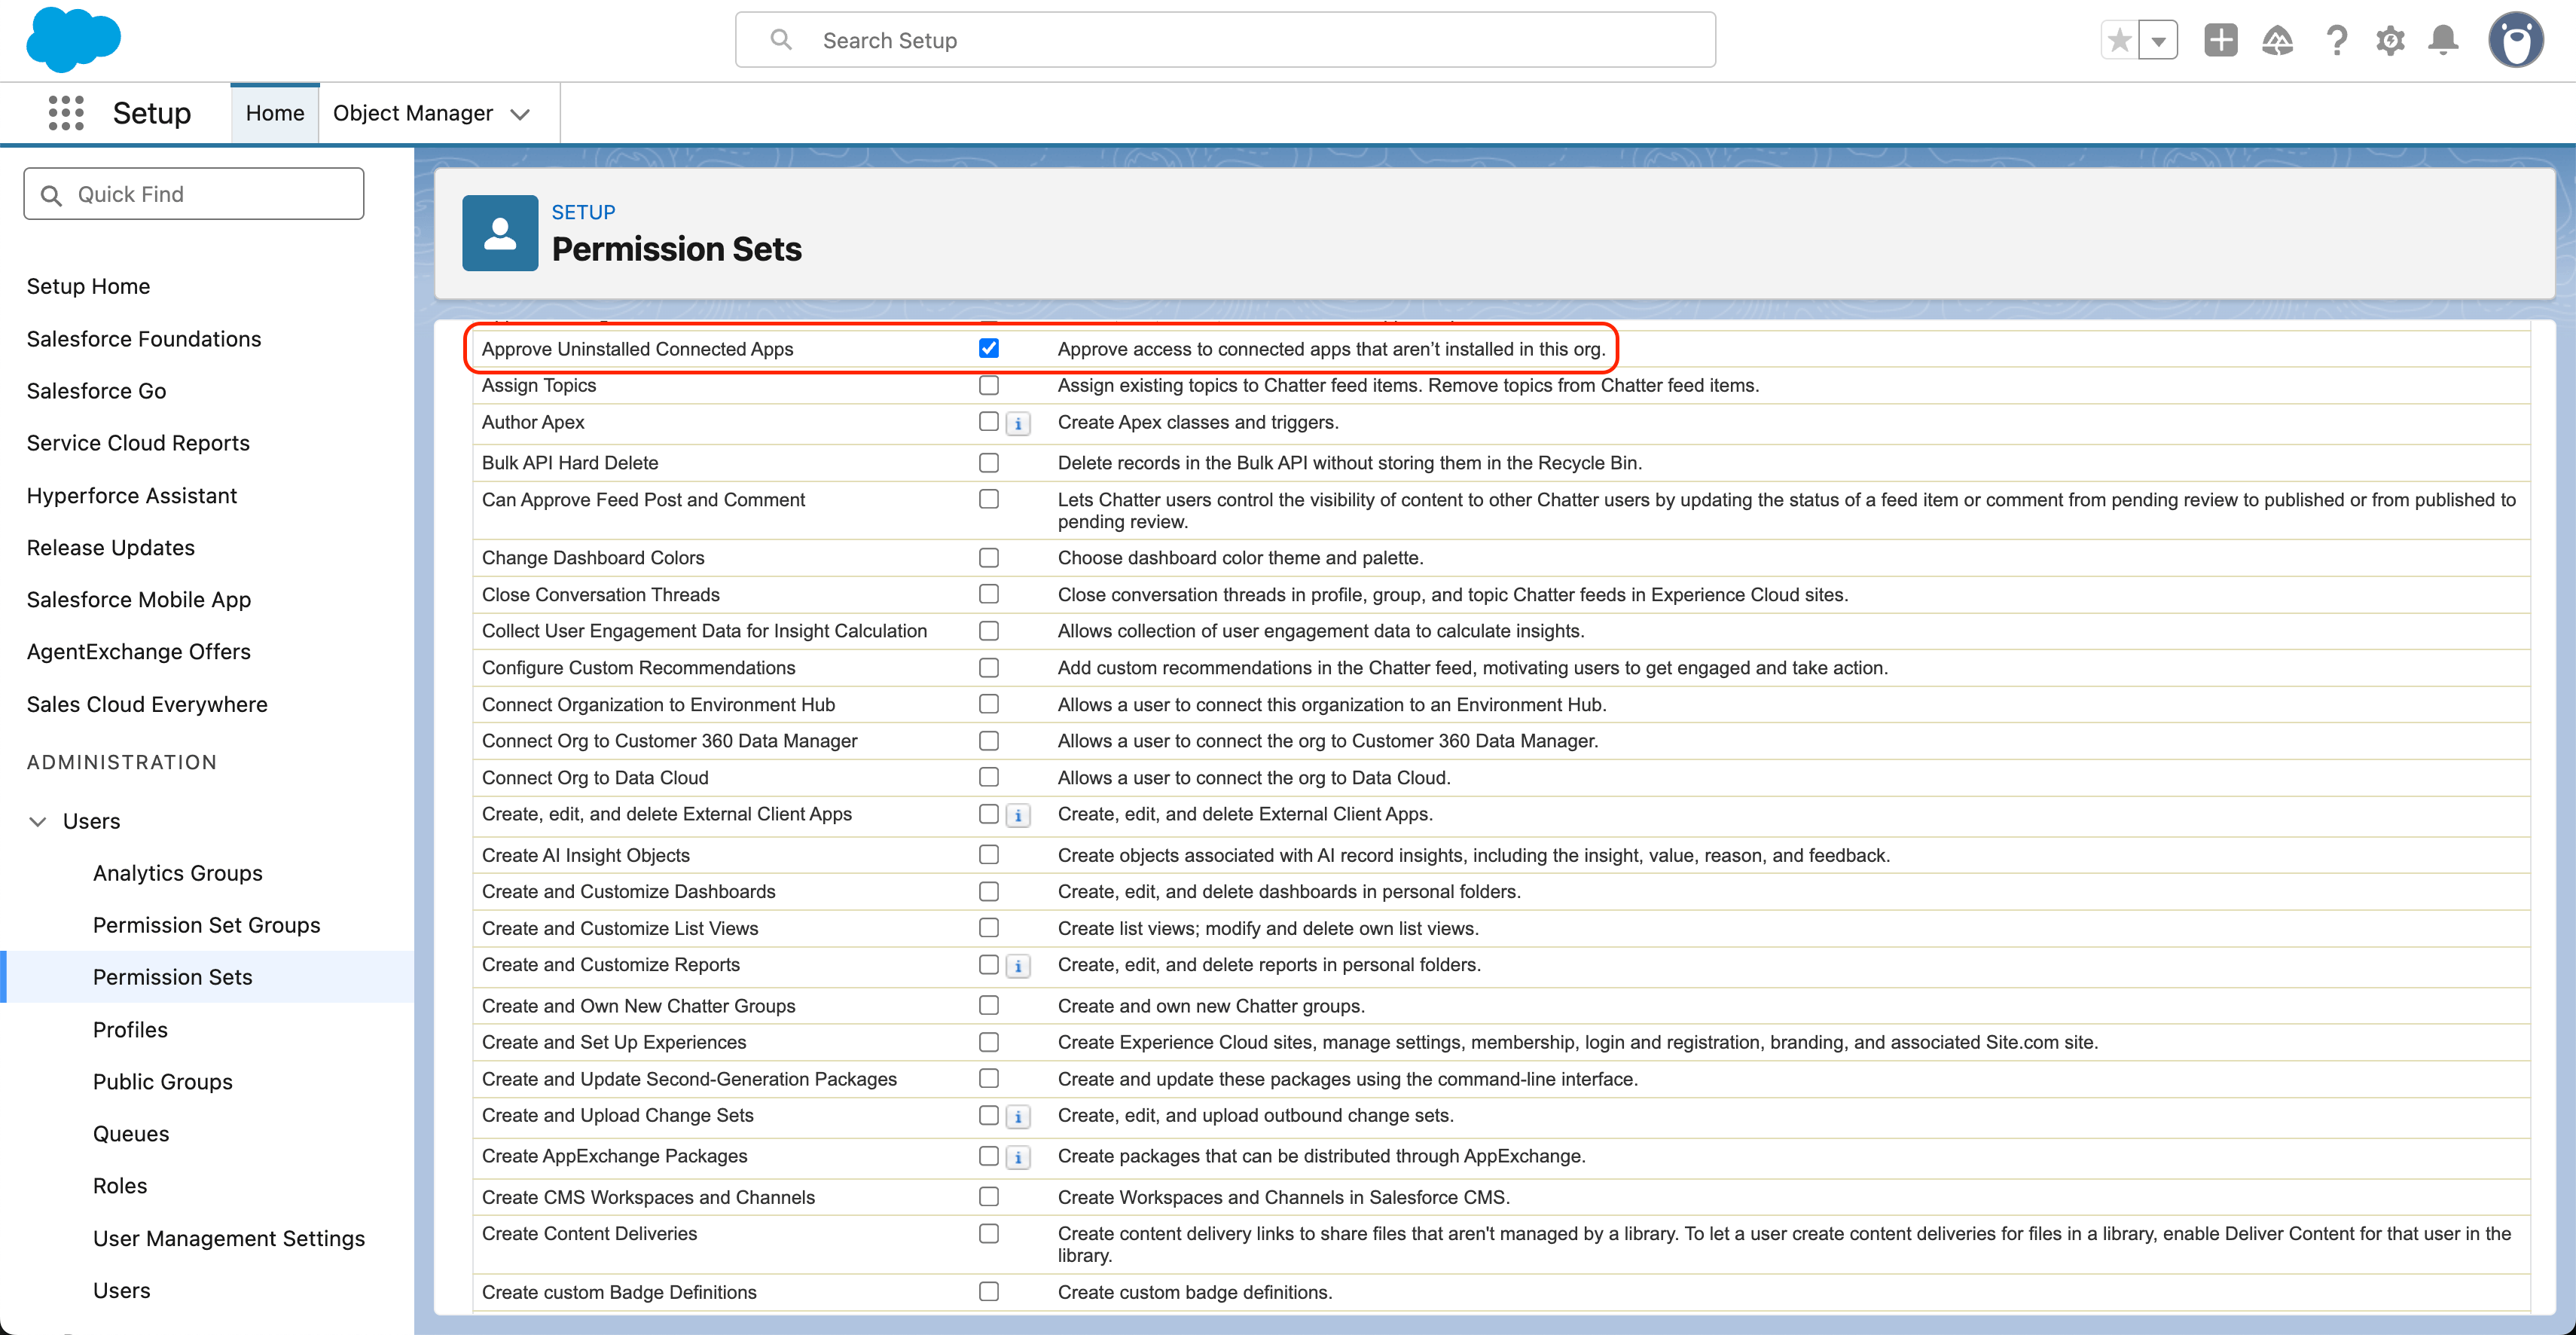Click 'Create CMS Workspaces and Channels' label

click(648, 1197)
